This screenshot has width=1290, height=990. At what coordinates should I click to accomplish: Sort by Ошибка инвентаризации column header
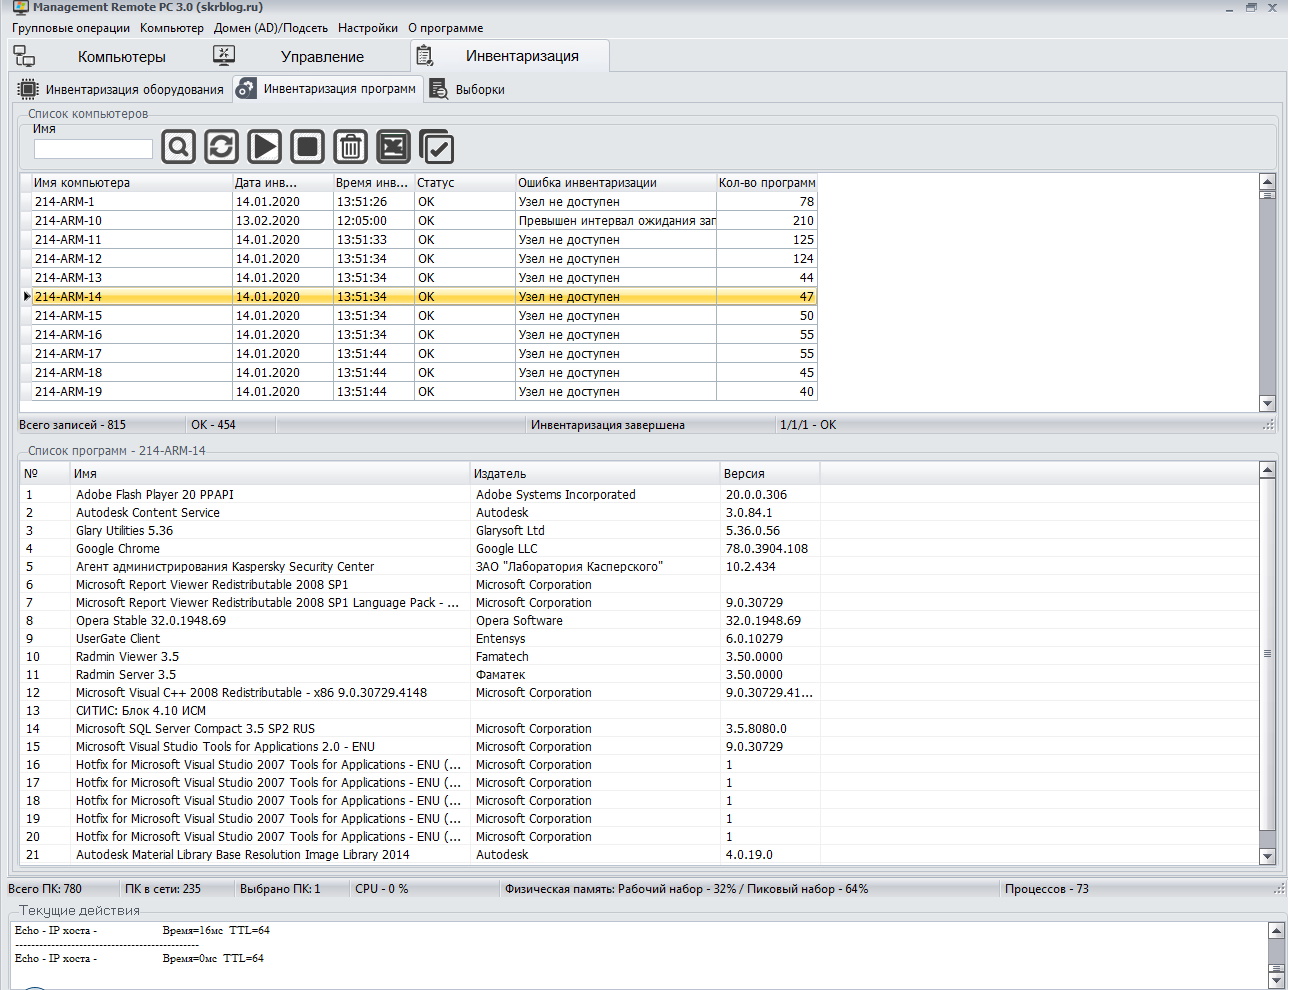coord(616,183)
